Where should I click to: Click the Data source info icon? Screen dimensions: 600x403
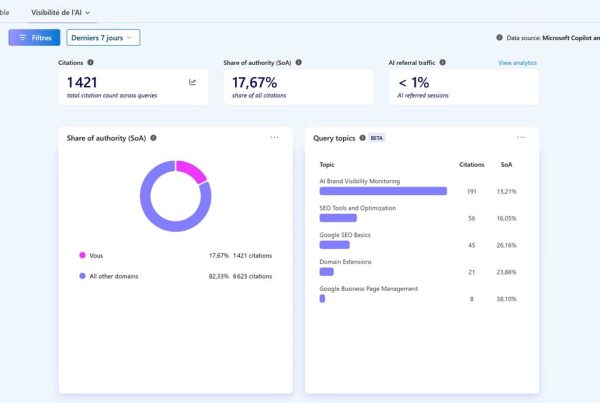click(499, 38)
